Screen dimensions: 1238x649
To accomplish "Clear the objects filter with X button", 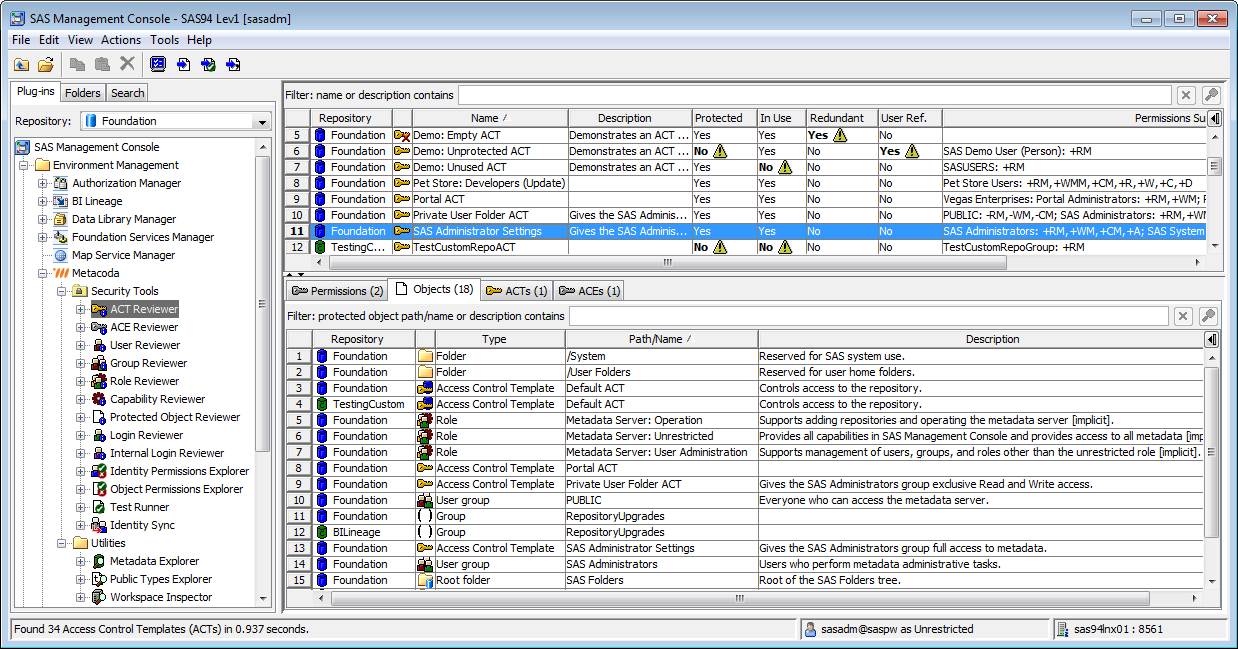I will point(1183,316).
